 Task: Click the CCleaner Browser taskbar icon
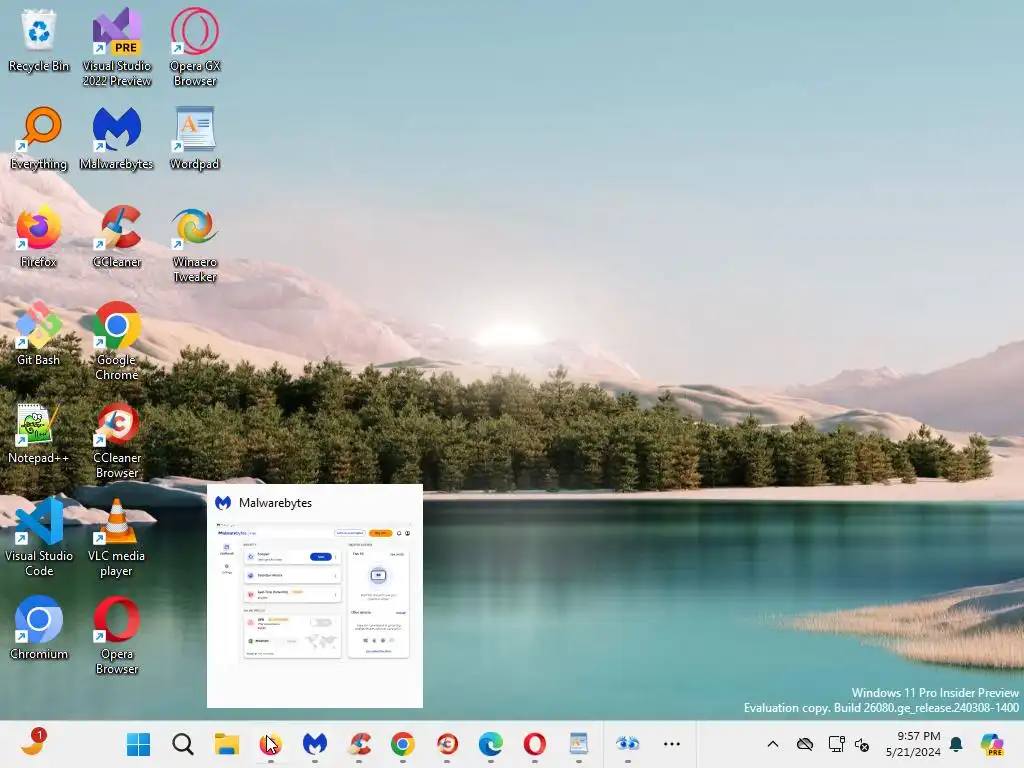click(x=447, y=744)
